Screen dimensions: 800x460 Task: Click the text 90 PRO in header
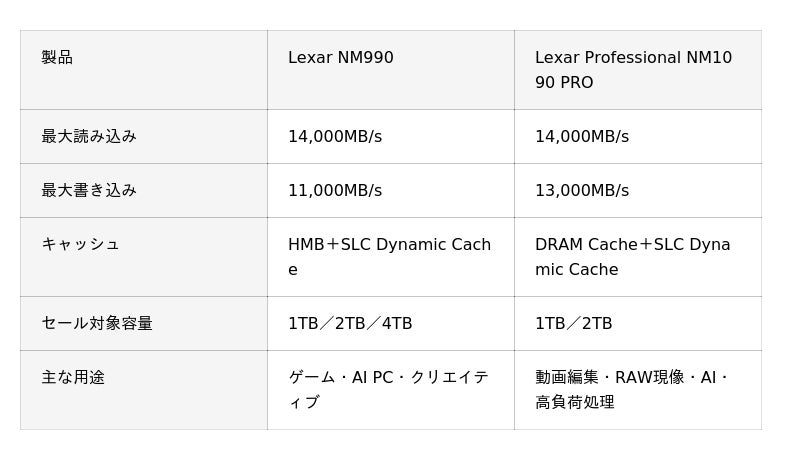click(564, 83)
